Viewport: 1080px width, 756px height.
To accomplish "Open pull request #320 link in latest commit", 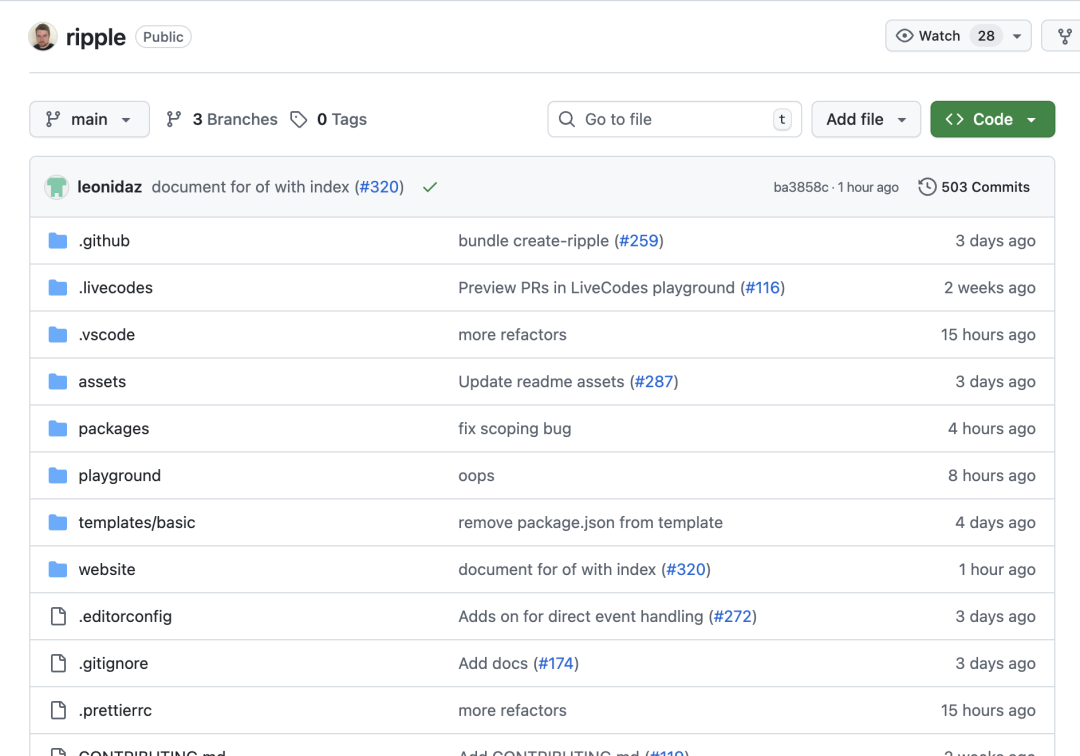I will [x=379, y=187].
